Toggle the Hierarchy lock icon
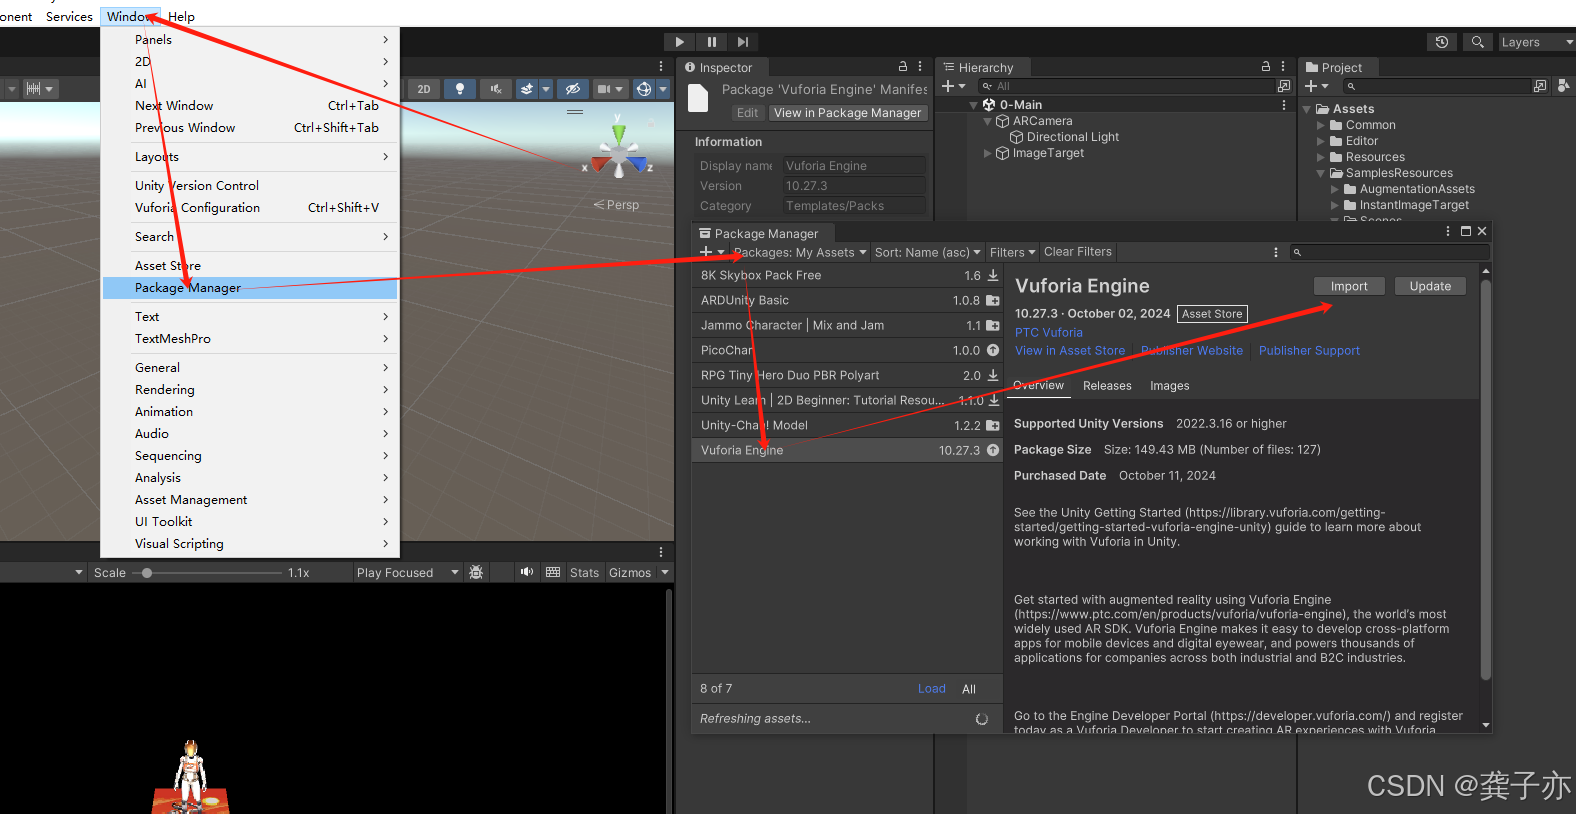This screenshot has height=814, width=1576. pos(1266,67)
